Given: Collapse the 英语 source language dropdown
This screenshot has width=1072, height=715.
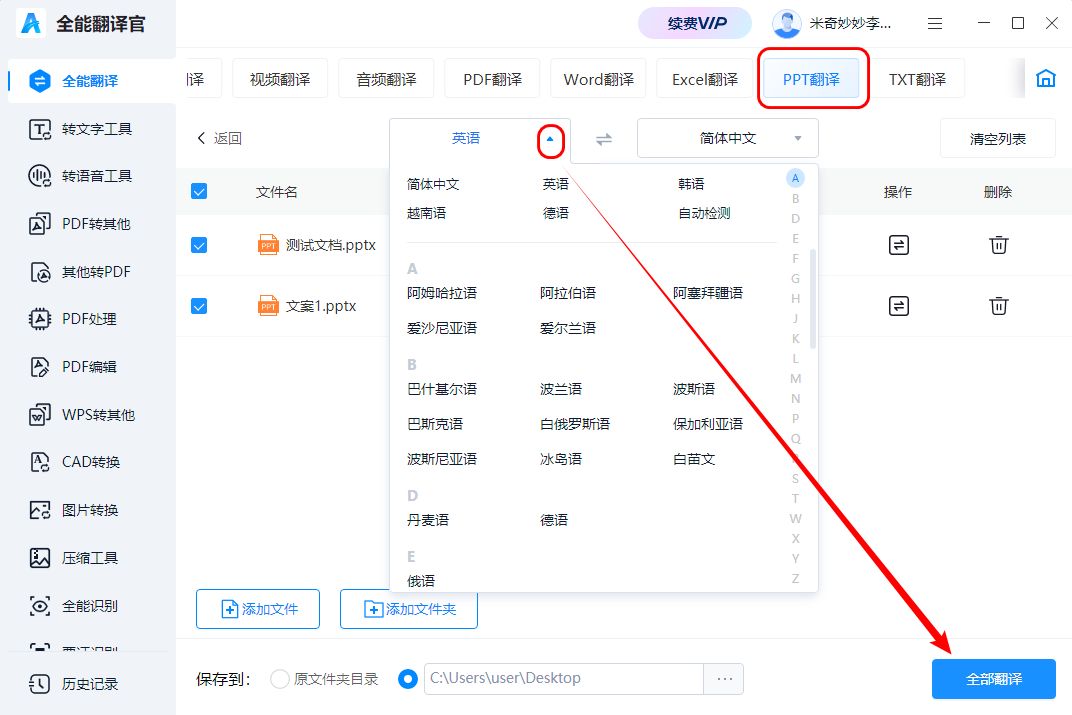Looking at the screenshot, I should click(x=550, y=139).
